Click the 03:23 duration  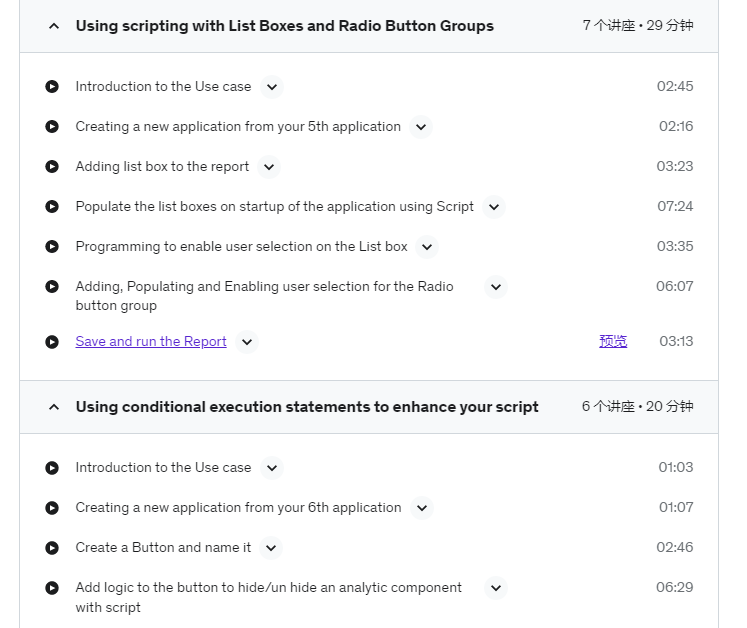point(675,166)
